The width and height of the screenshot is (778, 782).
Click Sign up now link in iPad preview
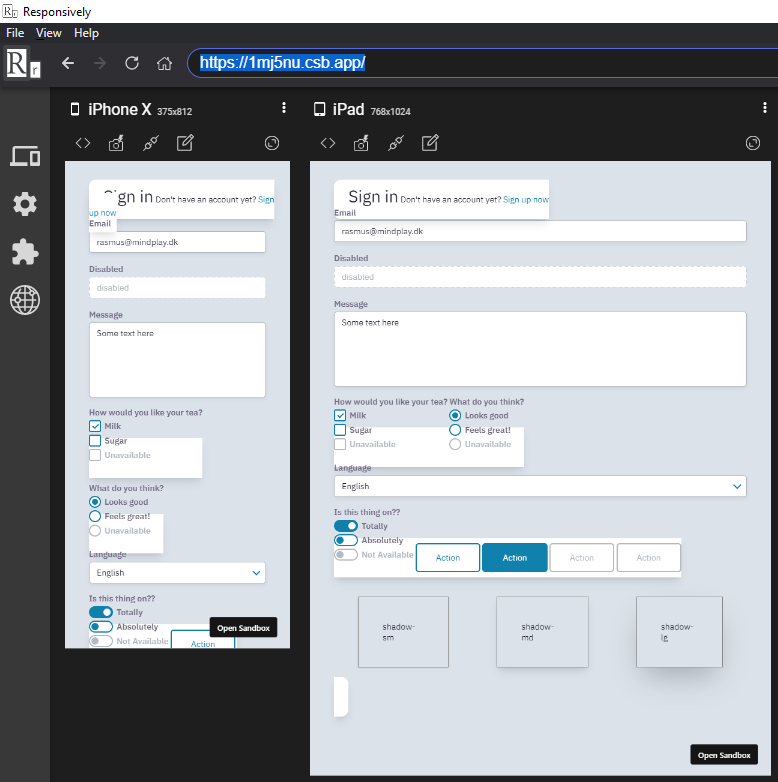click(526, 199)
